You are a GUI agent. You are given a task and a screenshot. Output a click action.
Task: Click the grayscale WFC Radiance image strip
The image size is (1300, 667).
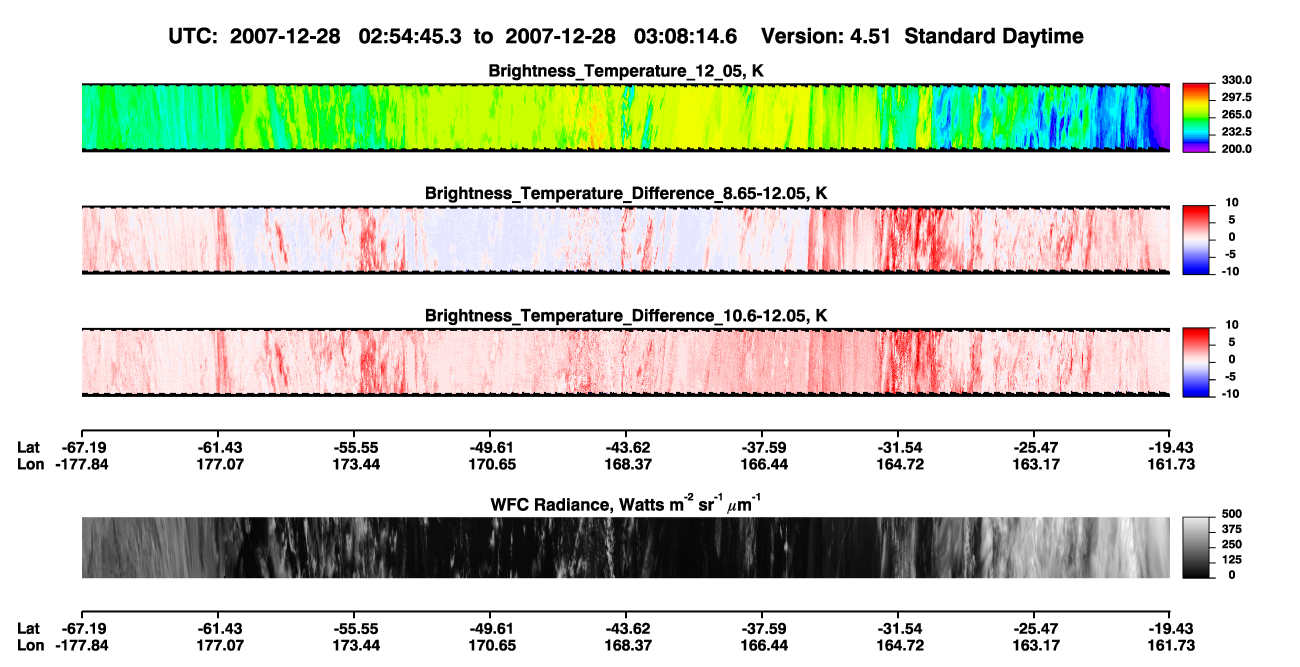(625, 547)
